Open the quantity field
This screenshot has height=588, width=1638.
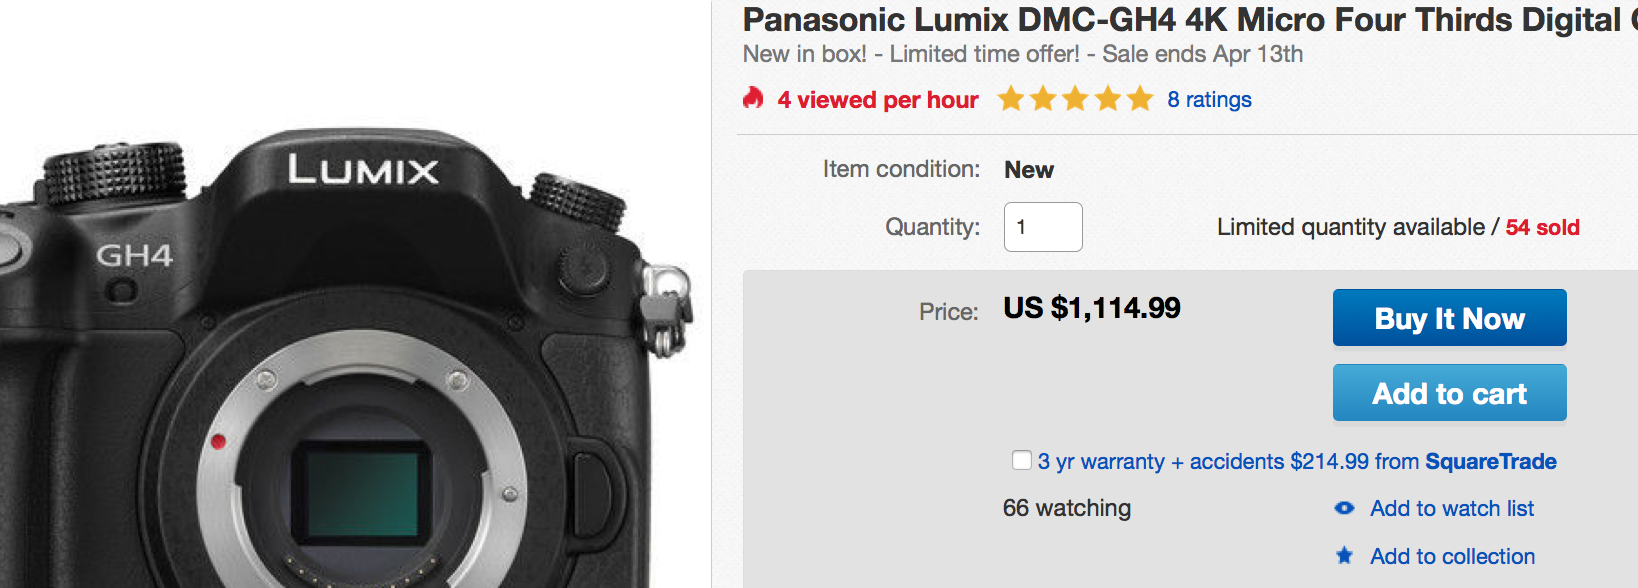(x=1043, y=227)
